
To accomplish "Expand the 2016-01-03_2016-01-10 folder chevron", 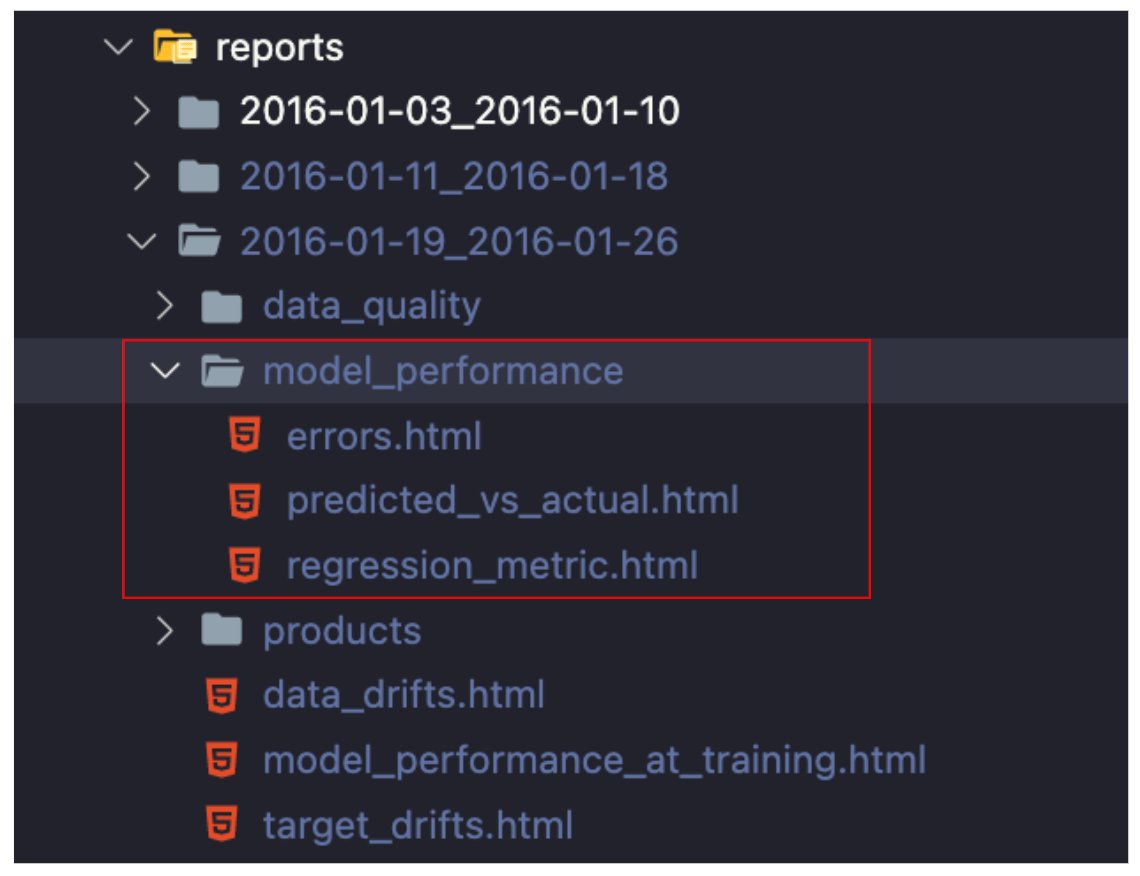I will point(142,111).
